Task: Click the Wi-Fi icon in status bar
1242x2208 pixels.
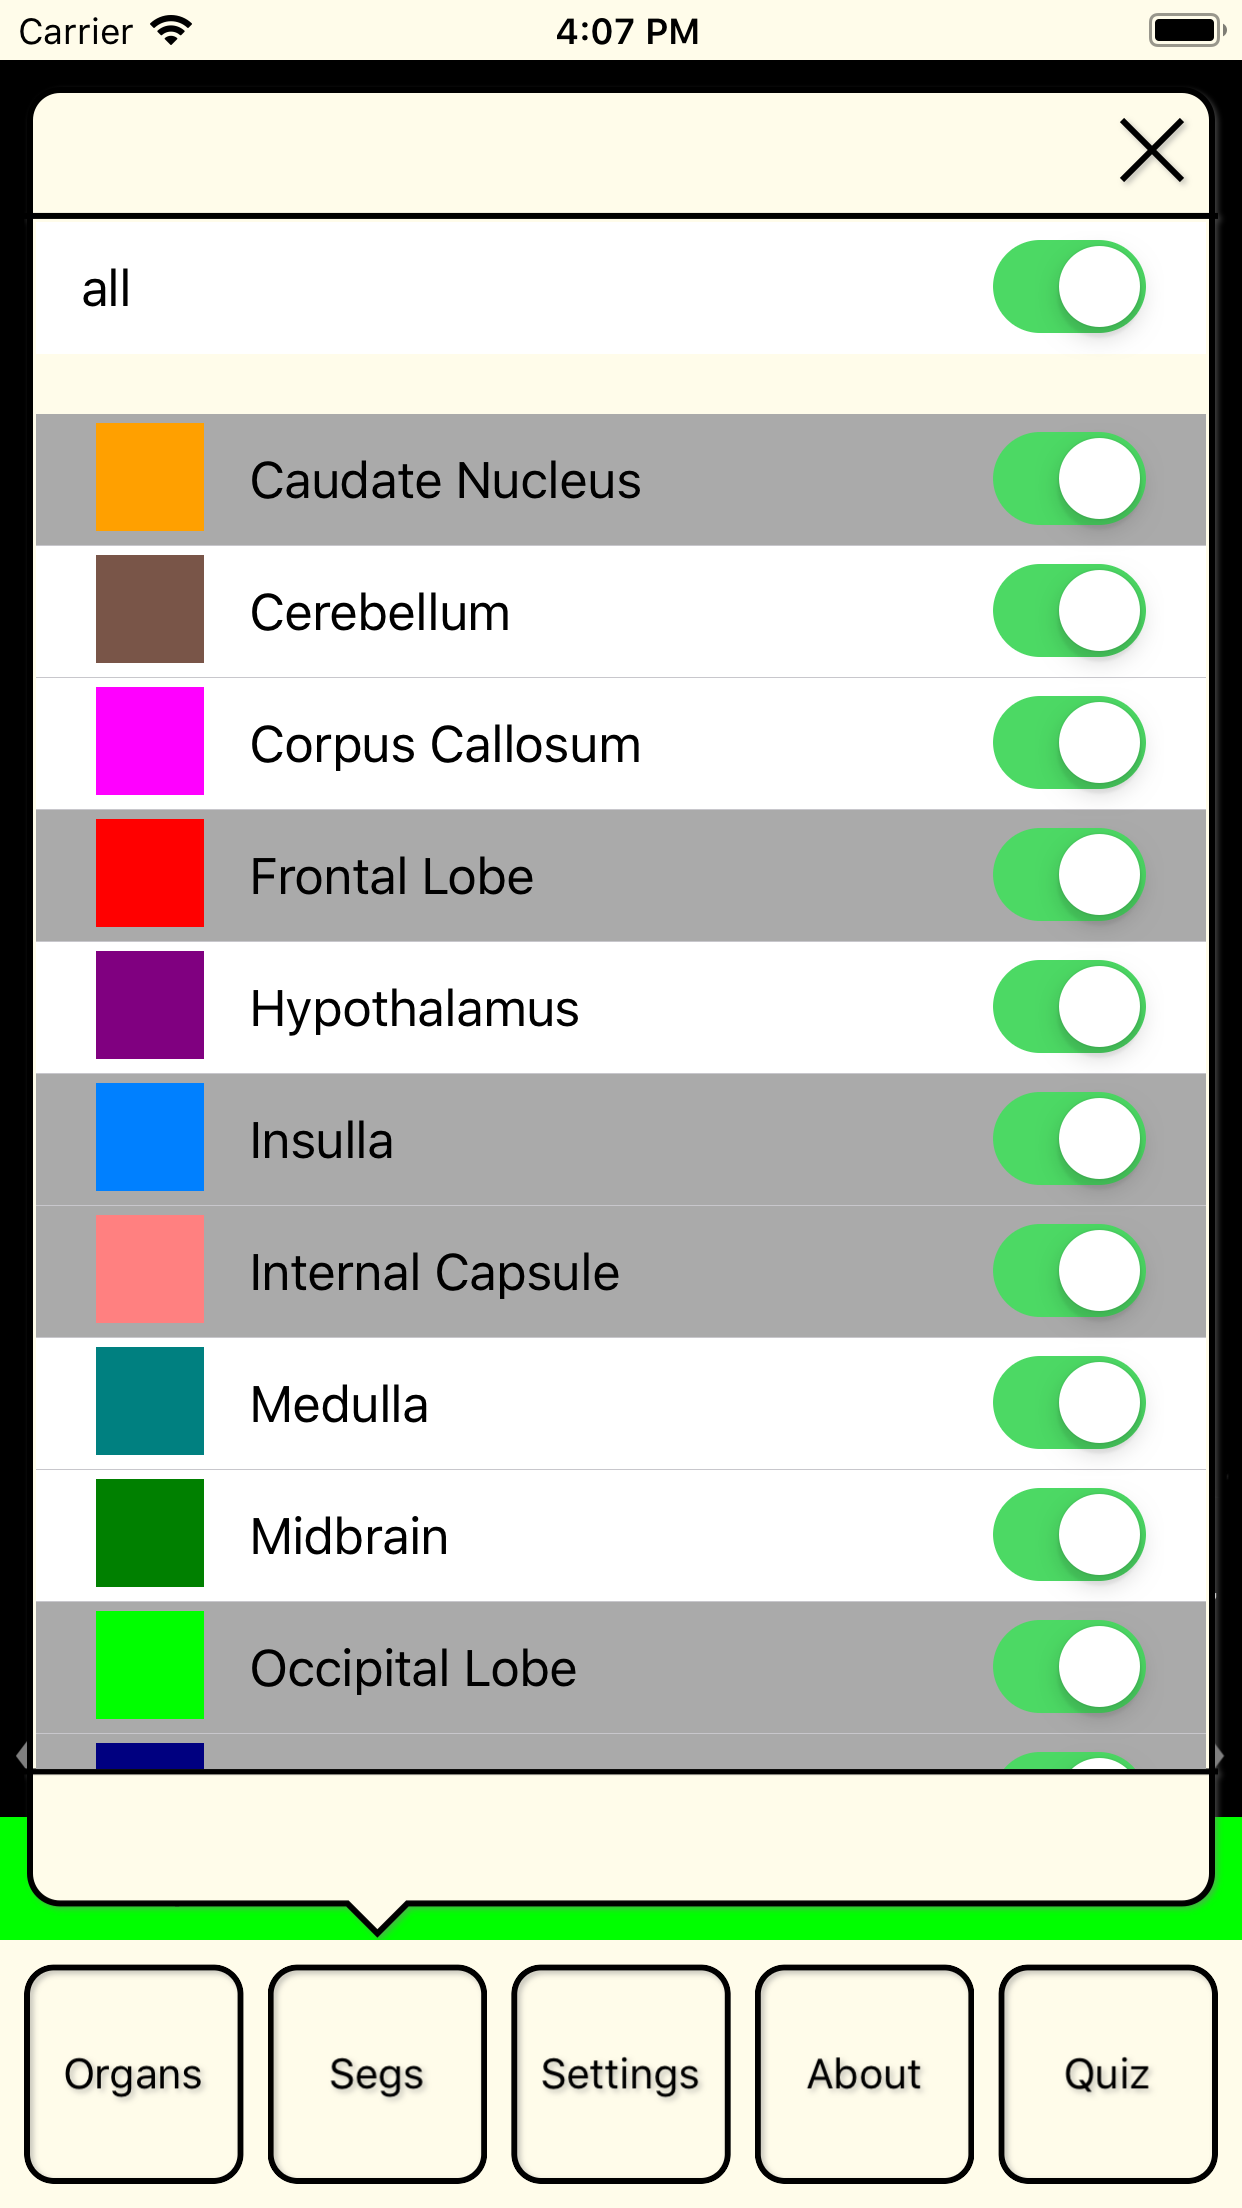Action: (x=171, y=31)
